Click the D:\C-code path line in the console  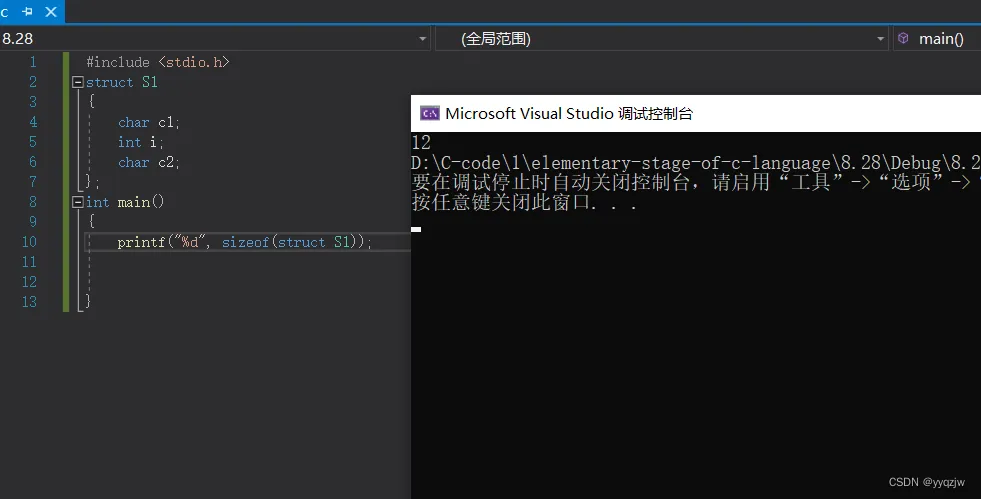point(690,163)
